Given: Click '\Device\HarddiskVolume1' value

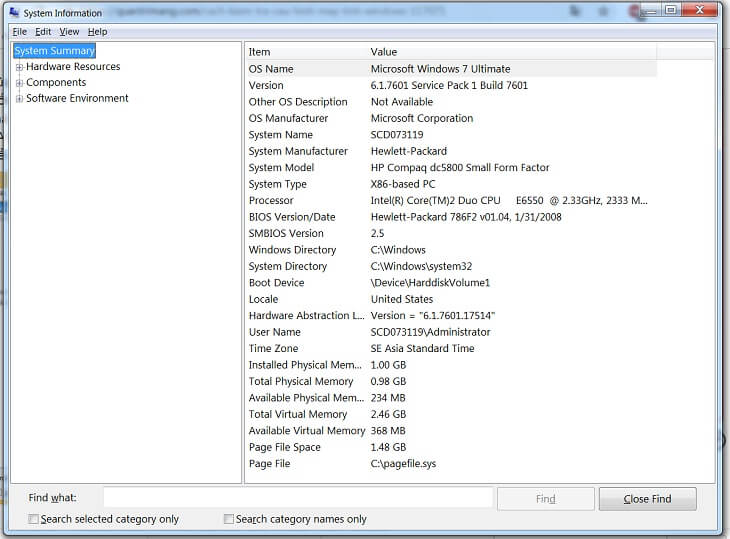Looking at the screenshot, I should pyautogui.click(x=430, y=283).
